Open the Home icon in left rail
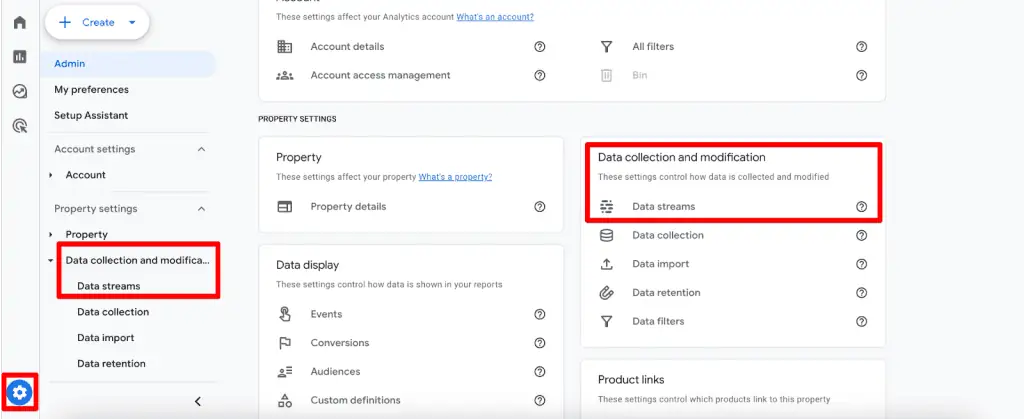The width and height of the screenshot is (1024, 419). (20, 22)
